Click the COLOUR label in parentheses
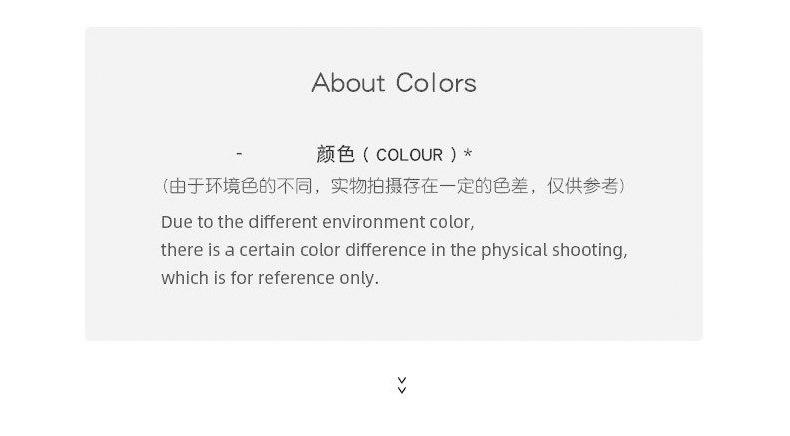790x436 pixels. click(x=410, y=155)
